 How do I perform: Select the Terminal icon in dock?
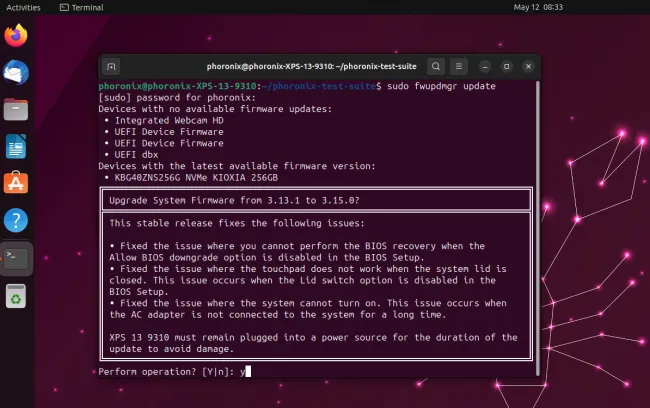tap(16, 258)
